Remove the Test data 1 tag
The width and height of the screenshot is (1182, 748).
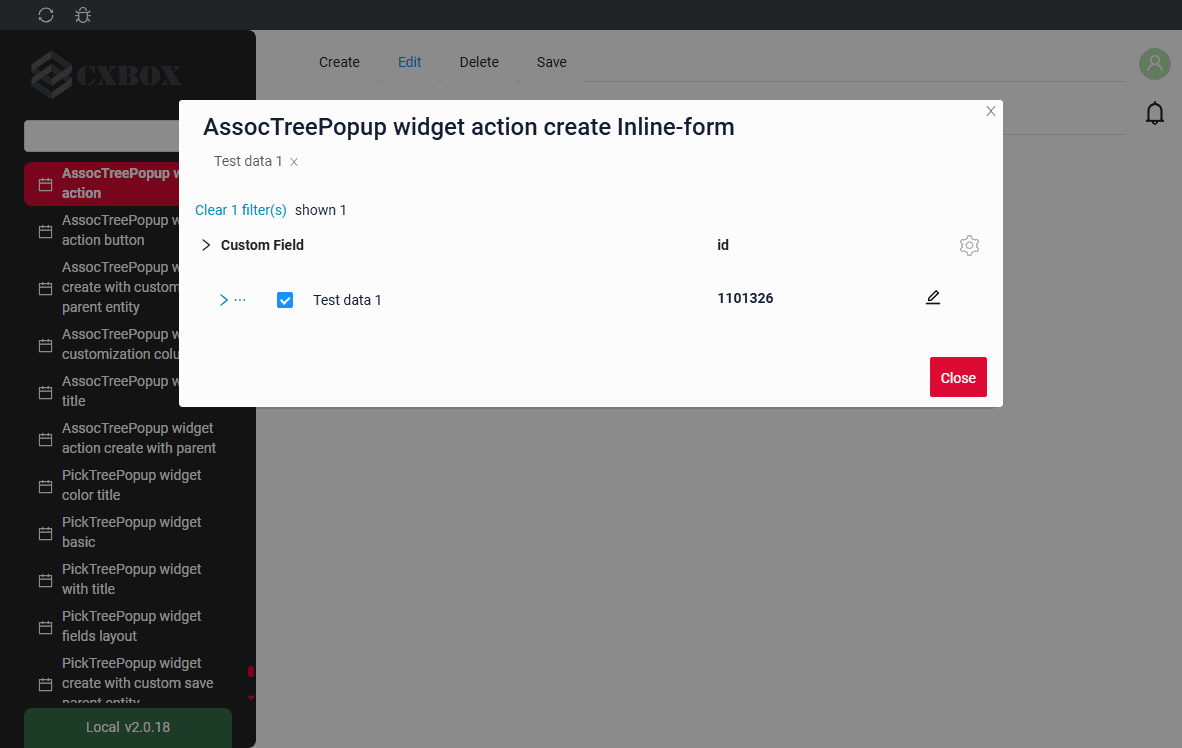294,162
